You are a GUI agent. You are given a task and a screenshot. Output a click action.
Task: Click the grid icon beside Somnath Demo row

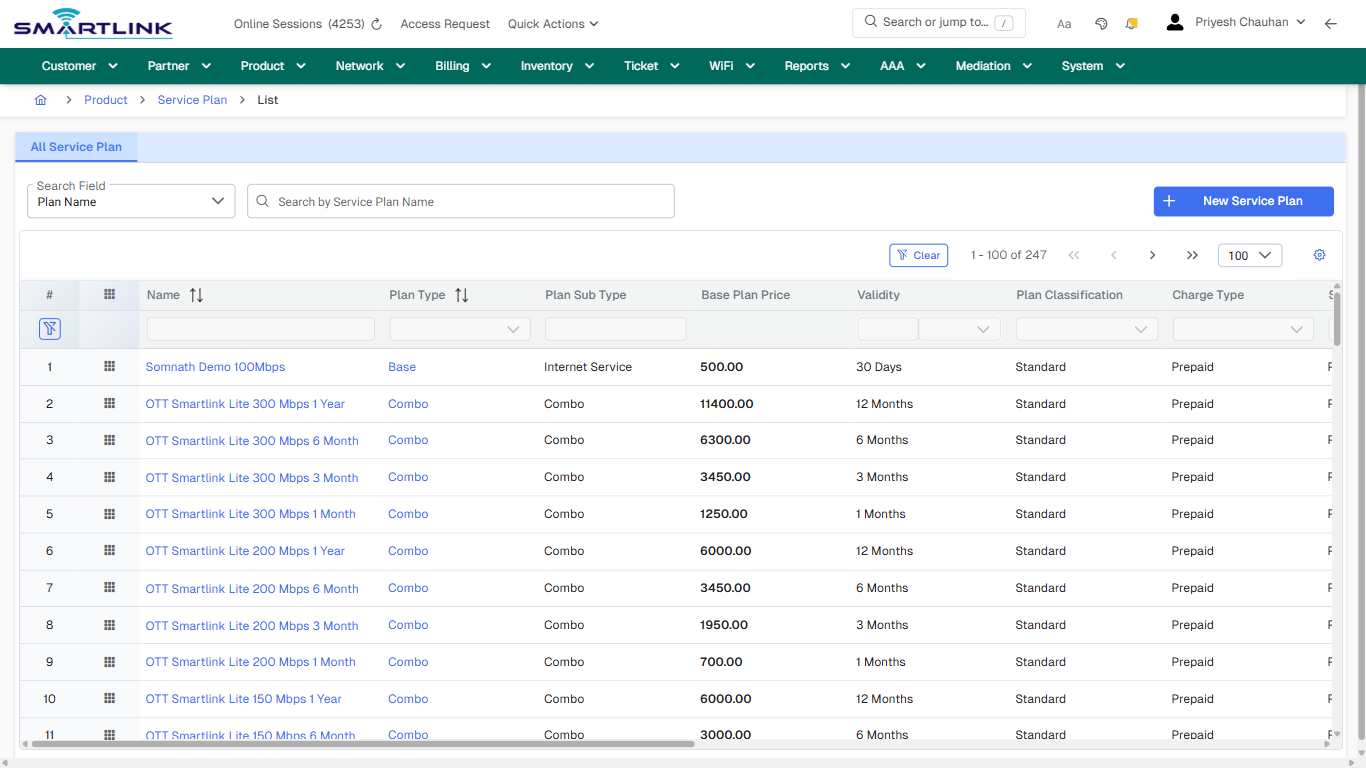click(x=109, y=367)
